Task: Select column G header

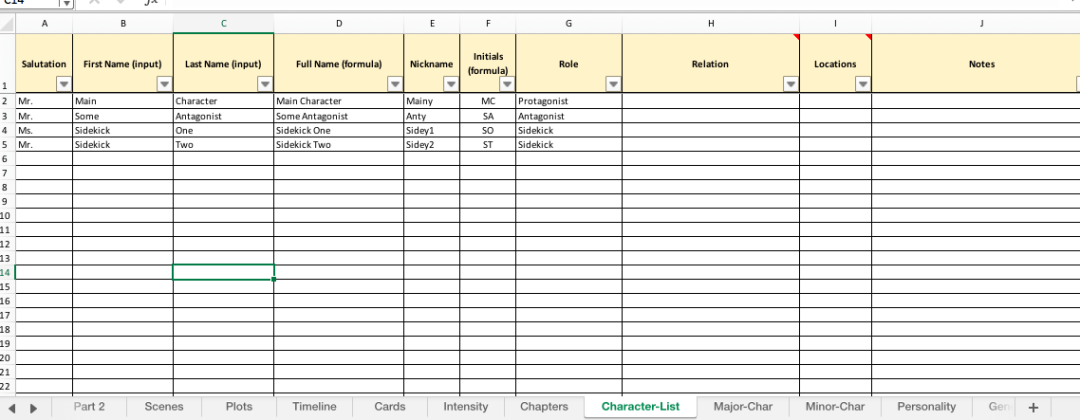Action: (x=568, y=24)
